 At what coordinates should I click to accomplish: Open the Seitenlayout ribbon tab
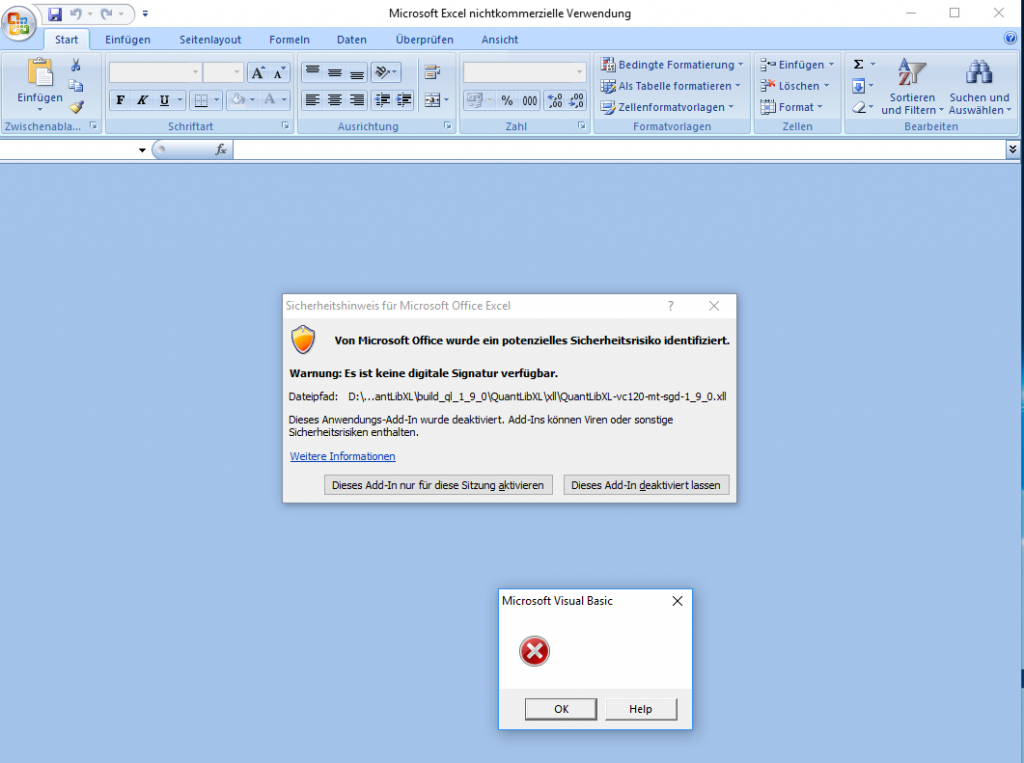pyautogui.click(x=210, y=40)
